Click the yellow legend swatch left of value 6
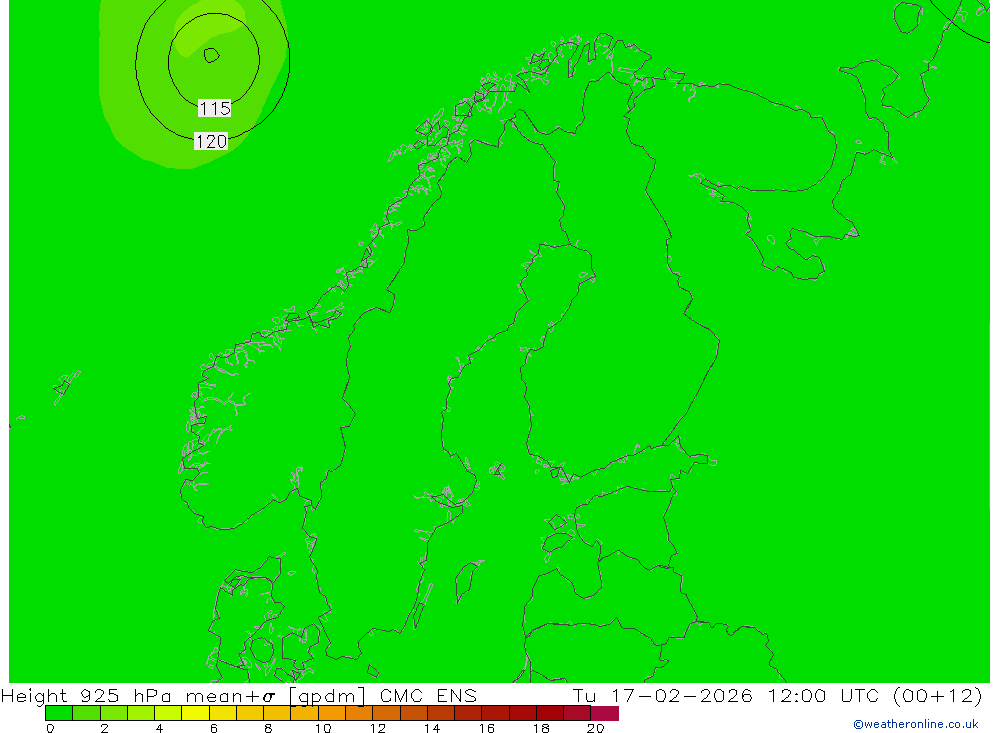 [195, 713]
